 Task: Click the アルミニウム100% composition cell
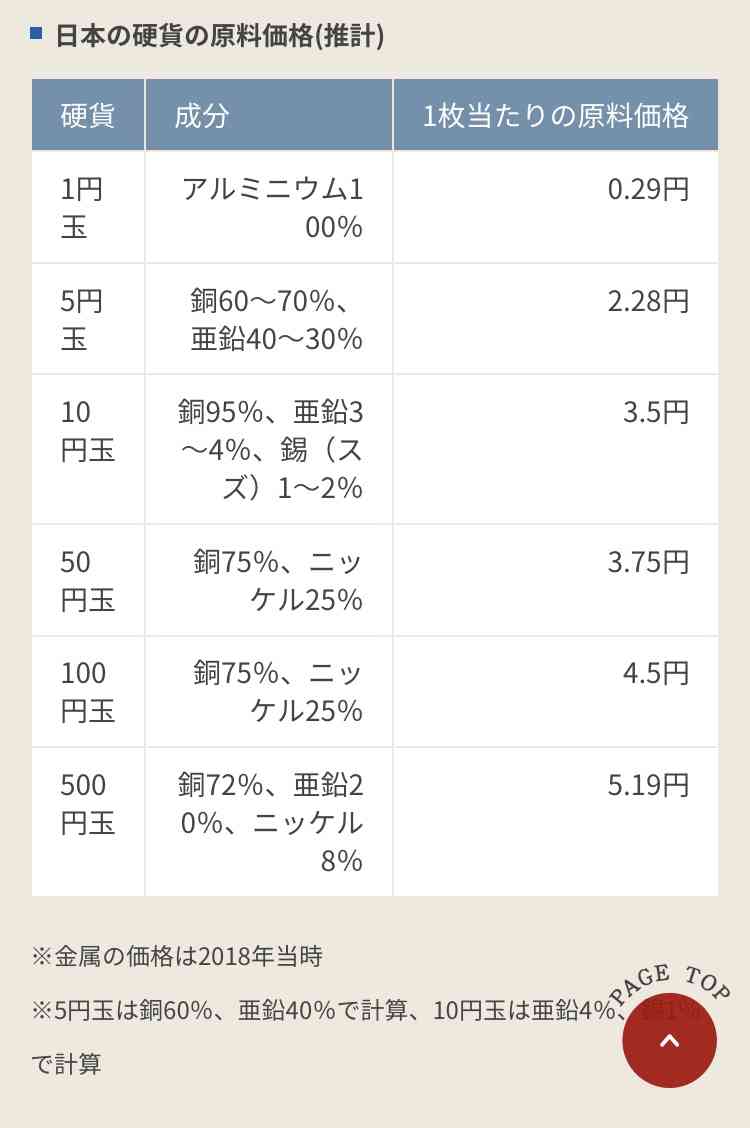point(269,207)
